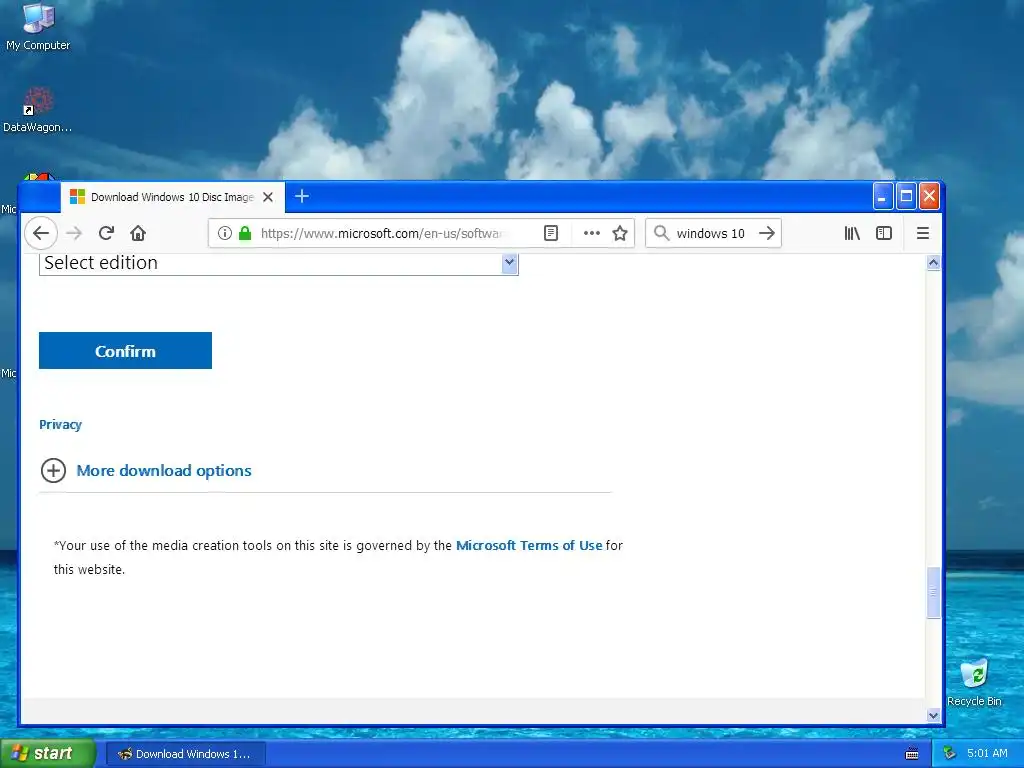Select the Download Windows taskbar button
1024x768 pixels.
pyautogui.click(x=185, y=754)
